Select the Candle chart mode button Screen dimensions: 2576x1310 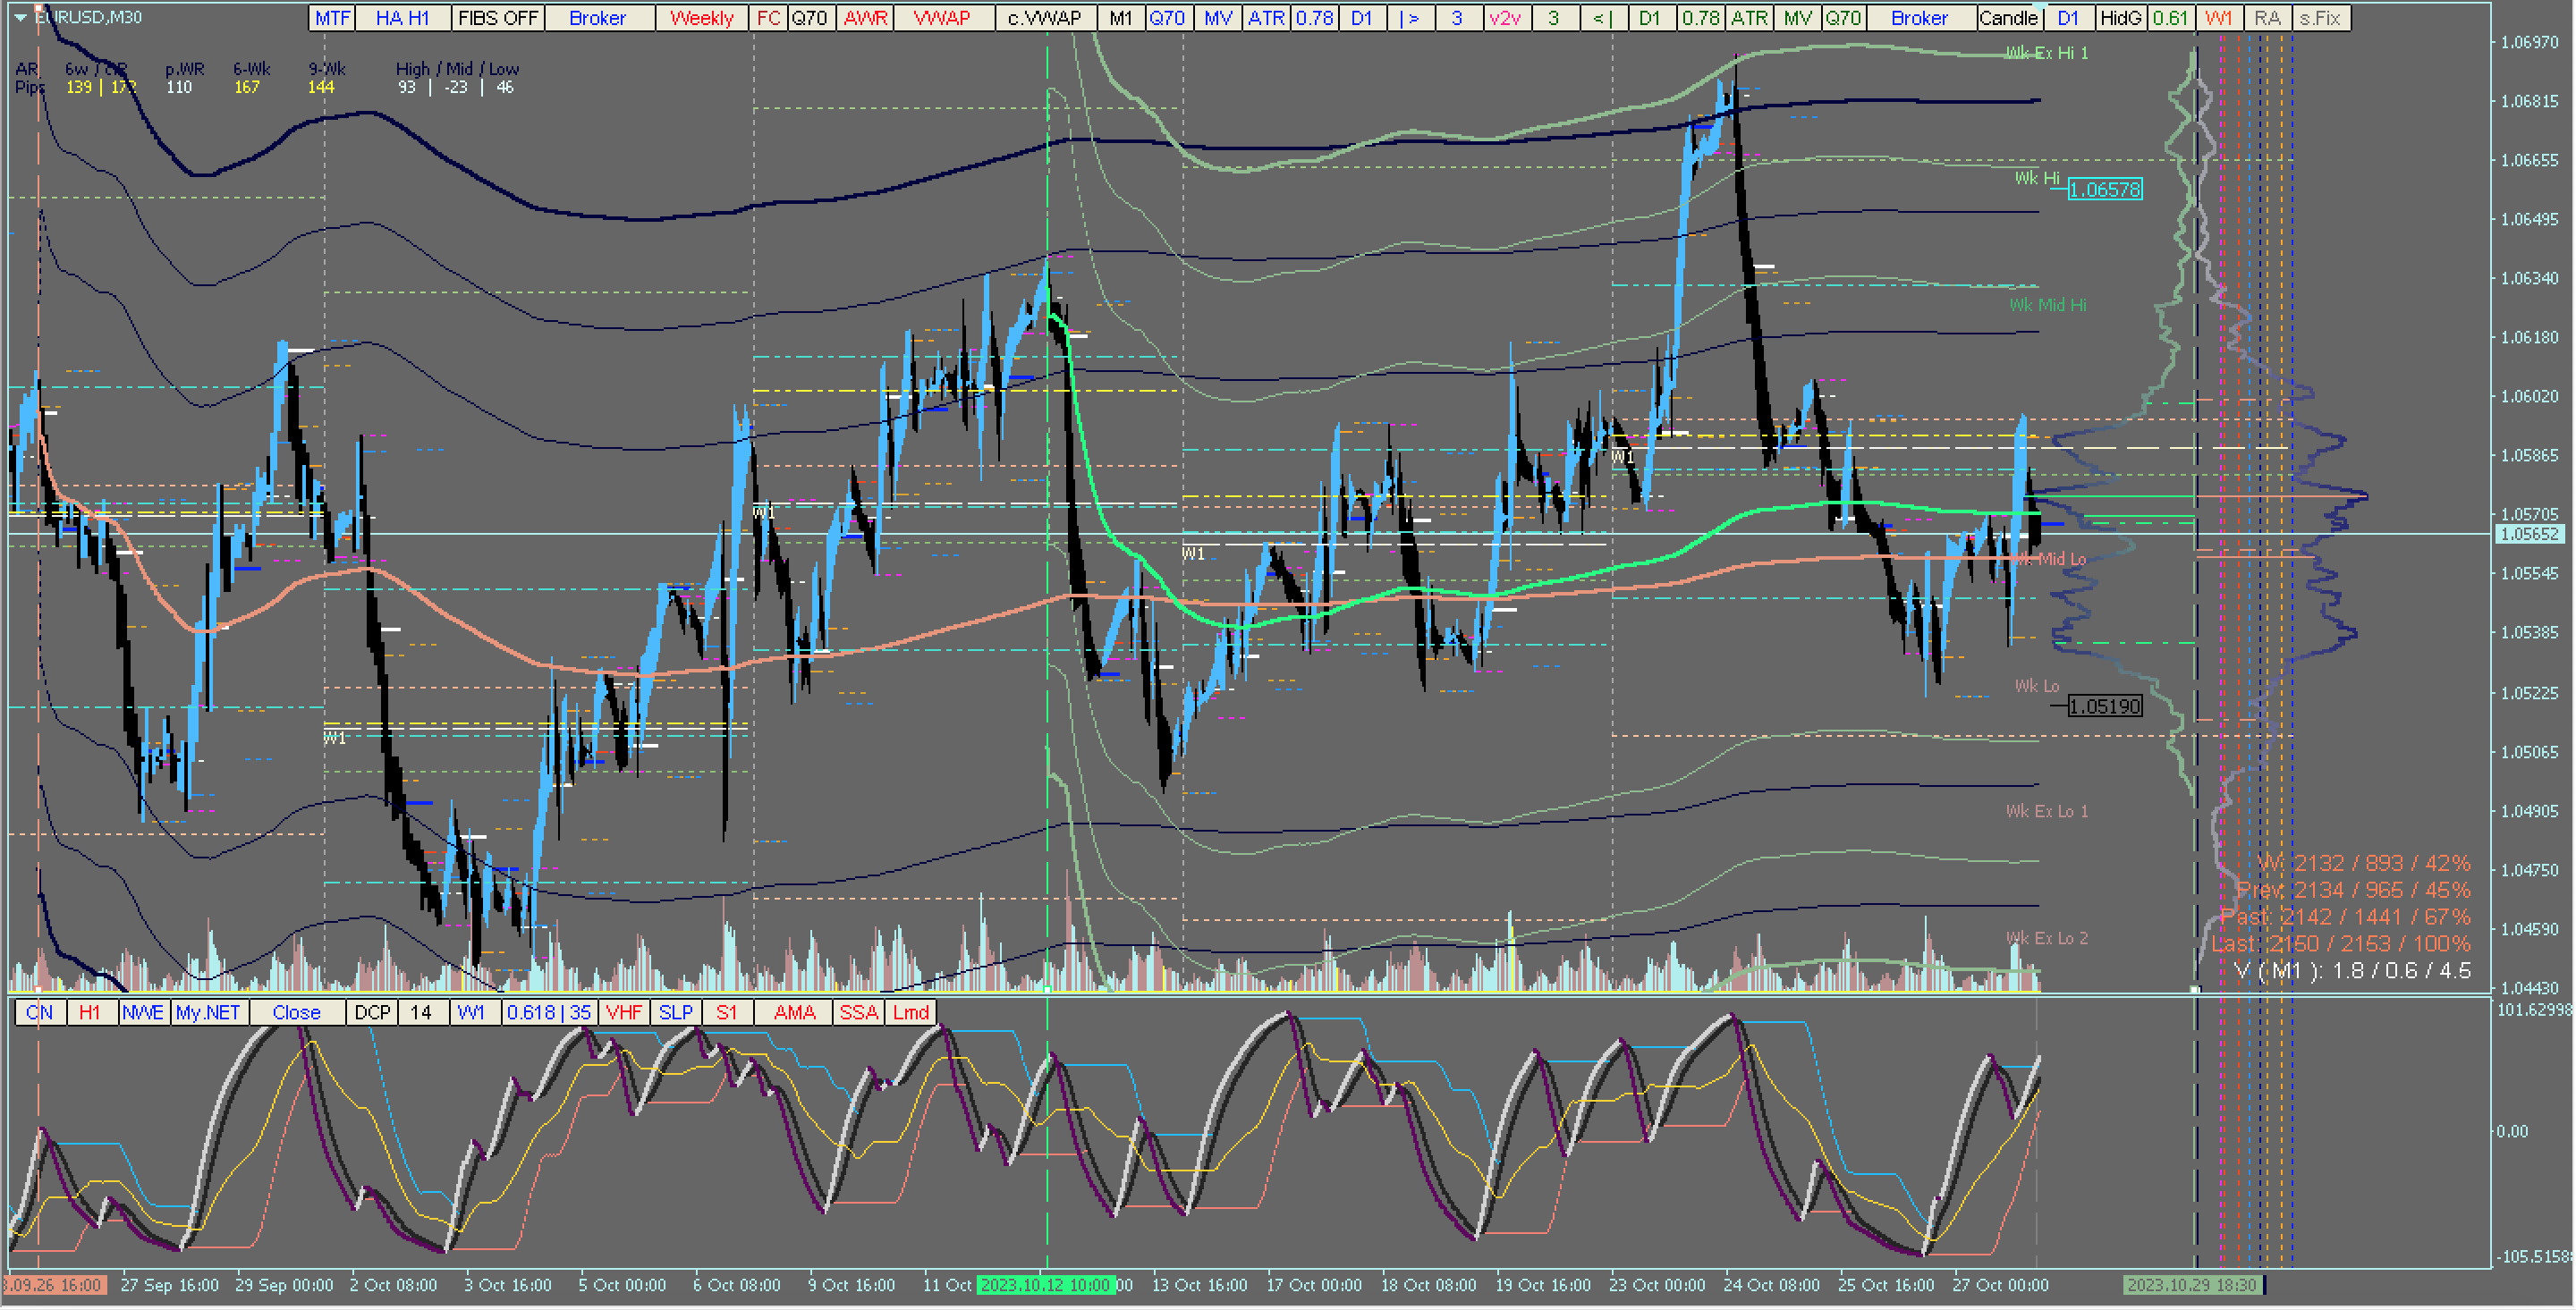pos(2008,18)
